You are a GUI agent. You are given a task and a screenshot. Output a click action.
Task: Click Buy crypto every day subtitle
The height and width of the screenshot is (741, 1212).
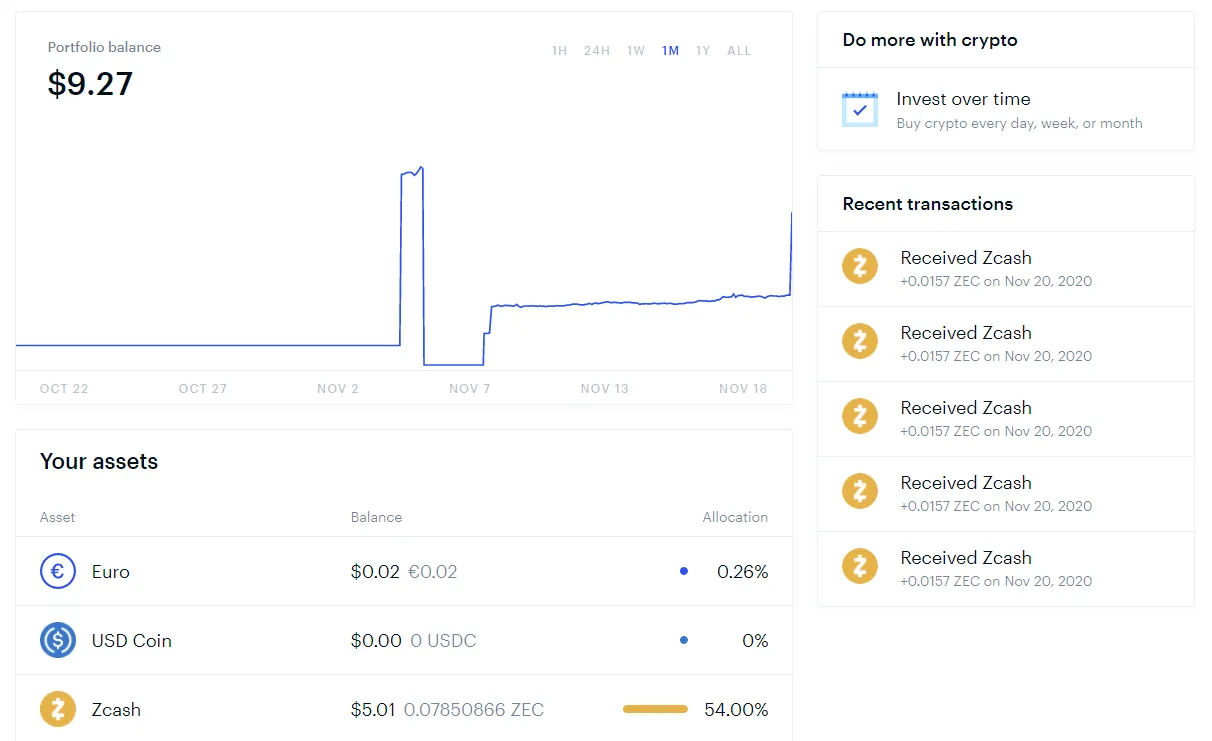click(1019, 124)
